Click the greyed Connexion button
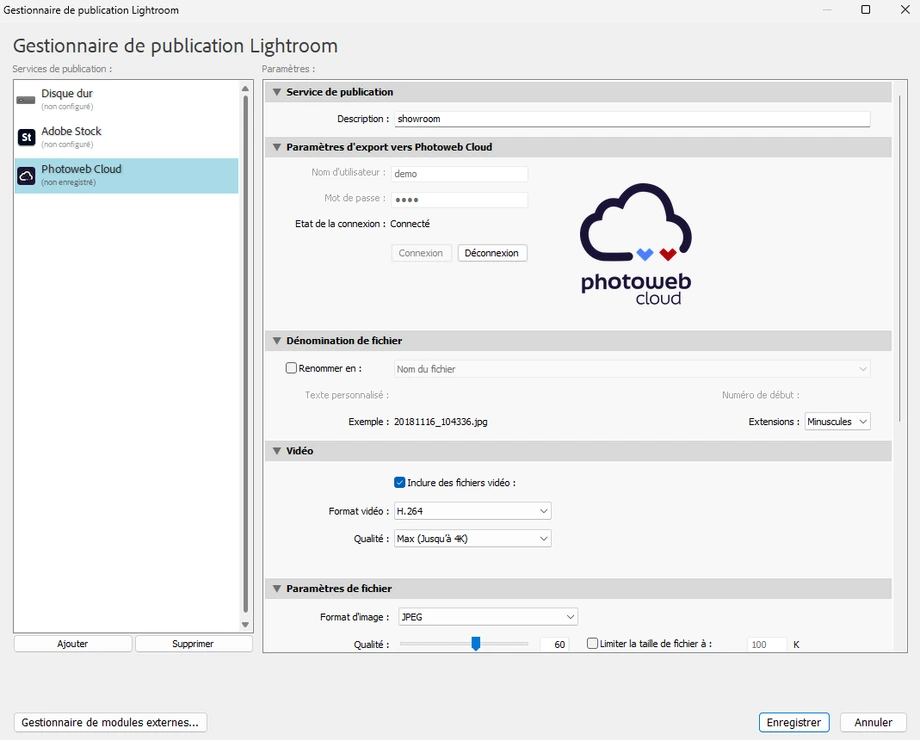The image size is (920, 740). click(x=421, y=253)
